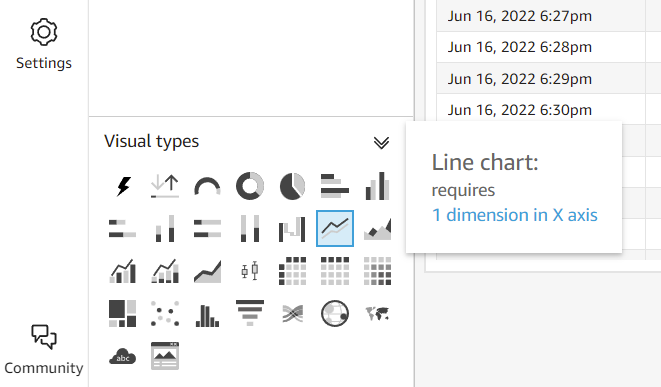This screenshot has width=661, height=387.
Task: Choose the Sankey diagram visual
Action: click(x=293, y=313)
